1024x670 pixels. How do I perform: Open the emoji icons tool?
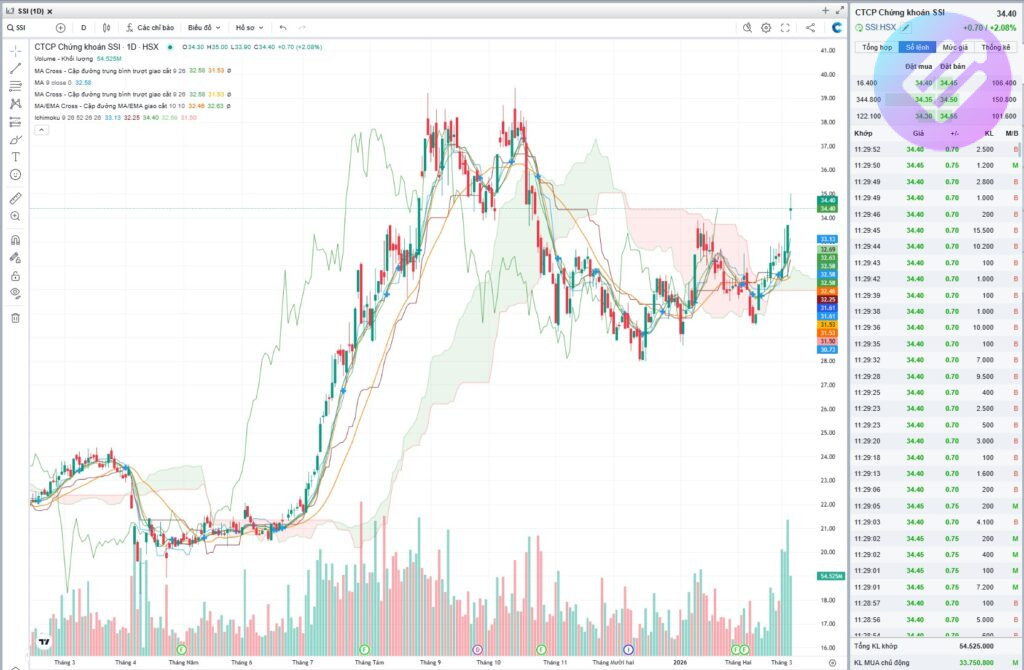coord(15,175)
